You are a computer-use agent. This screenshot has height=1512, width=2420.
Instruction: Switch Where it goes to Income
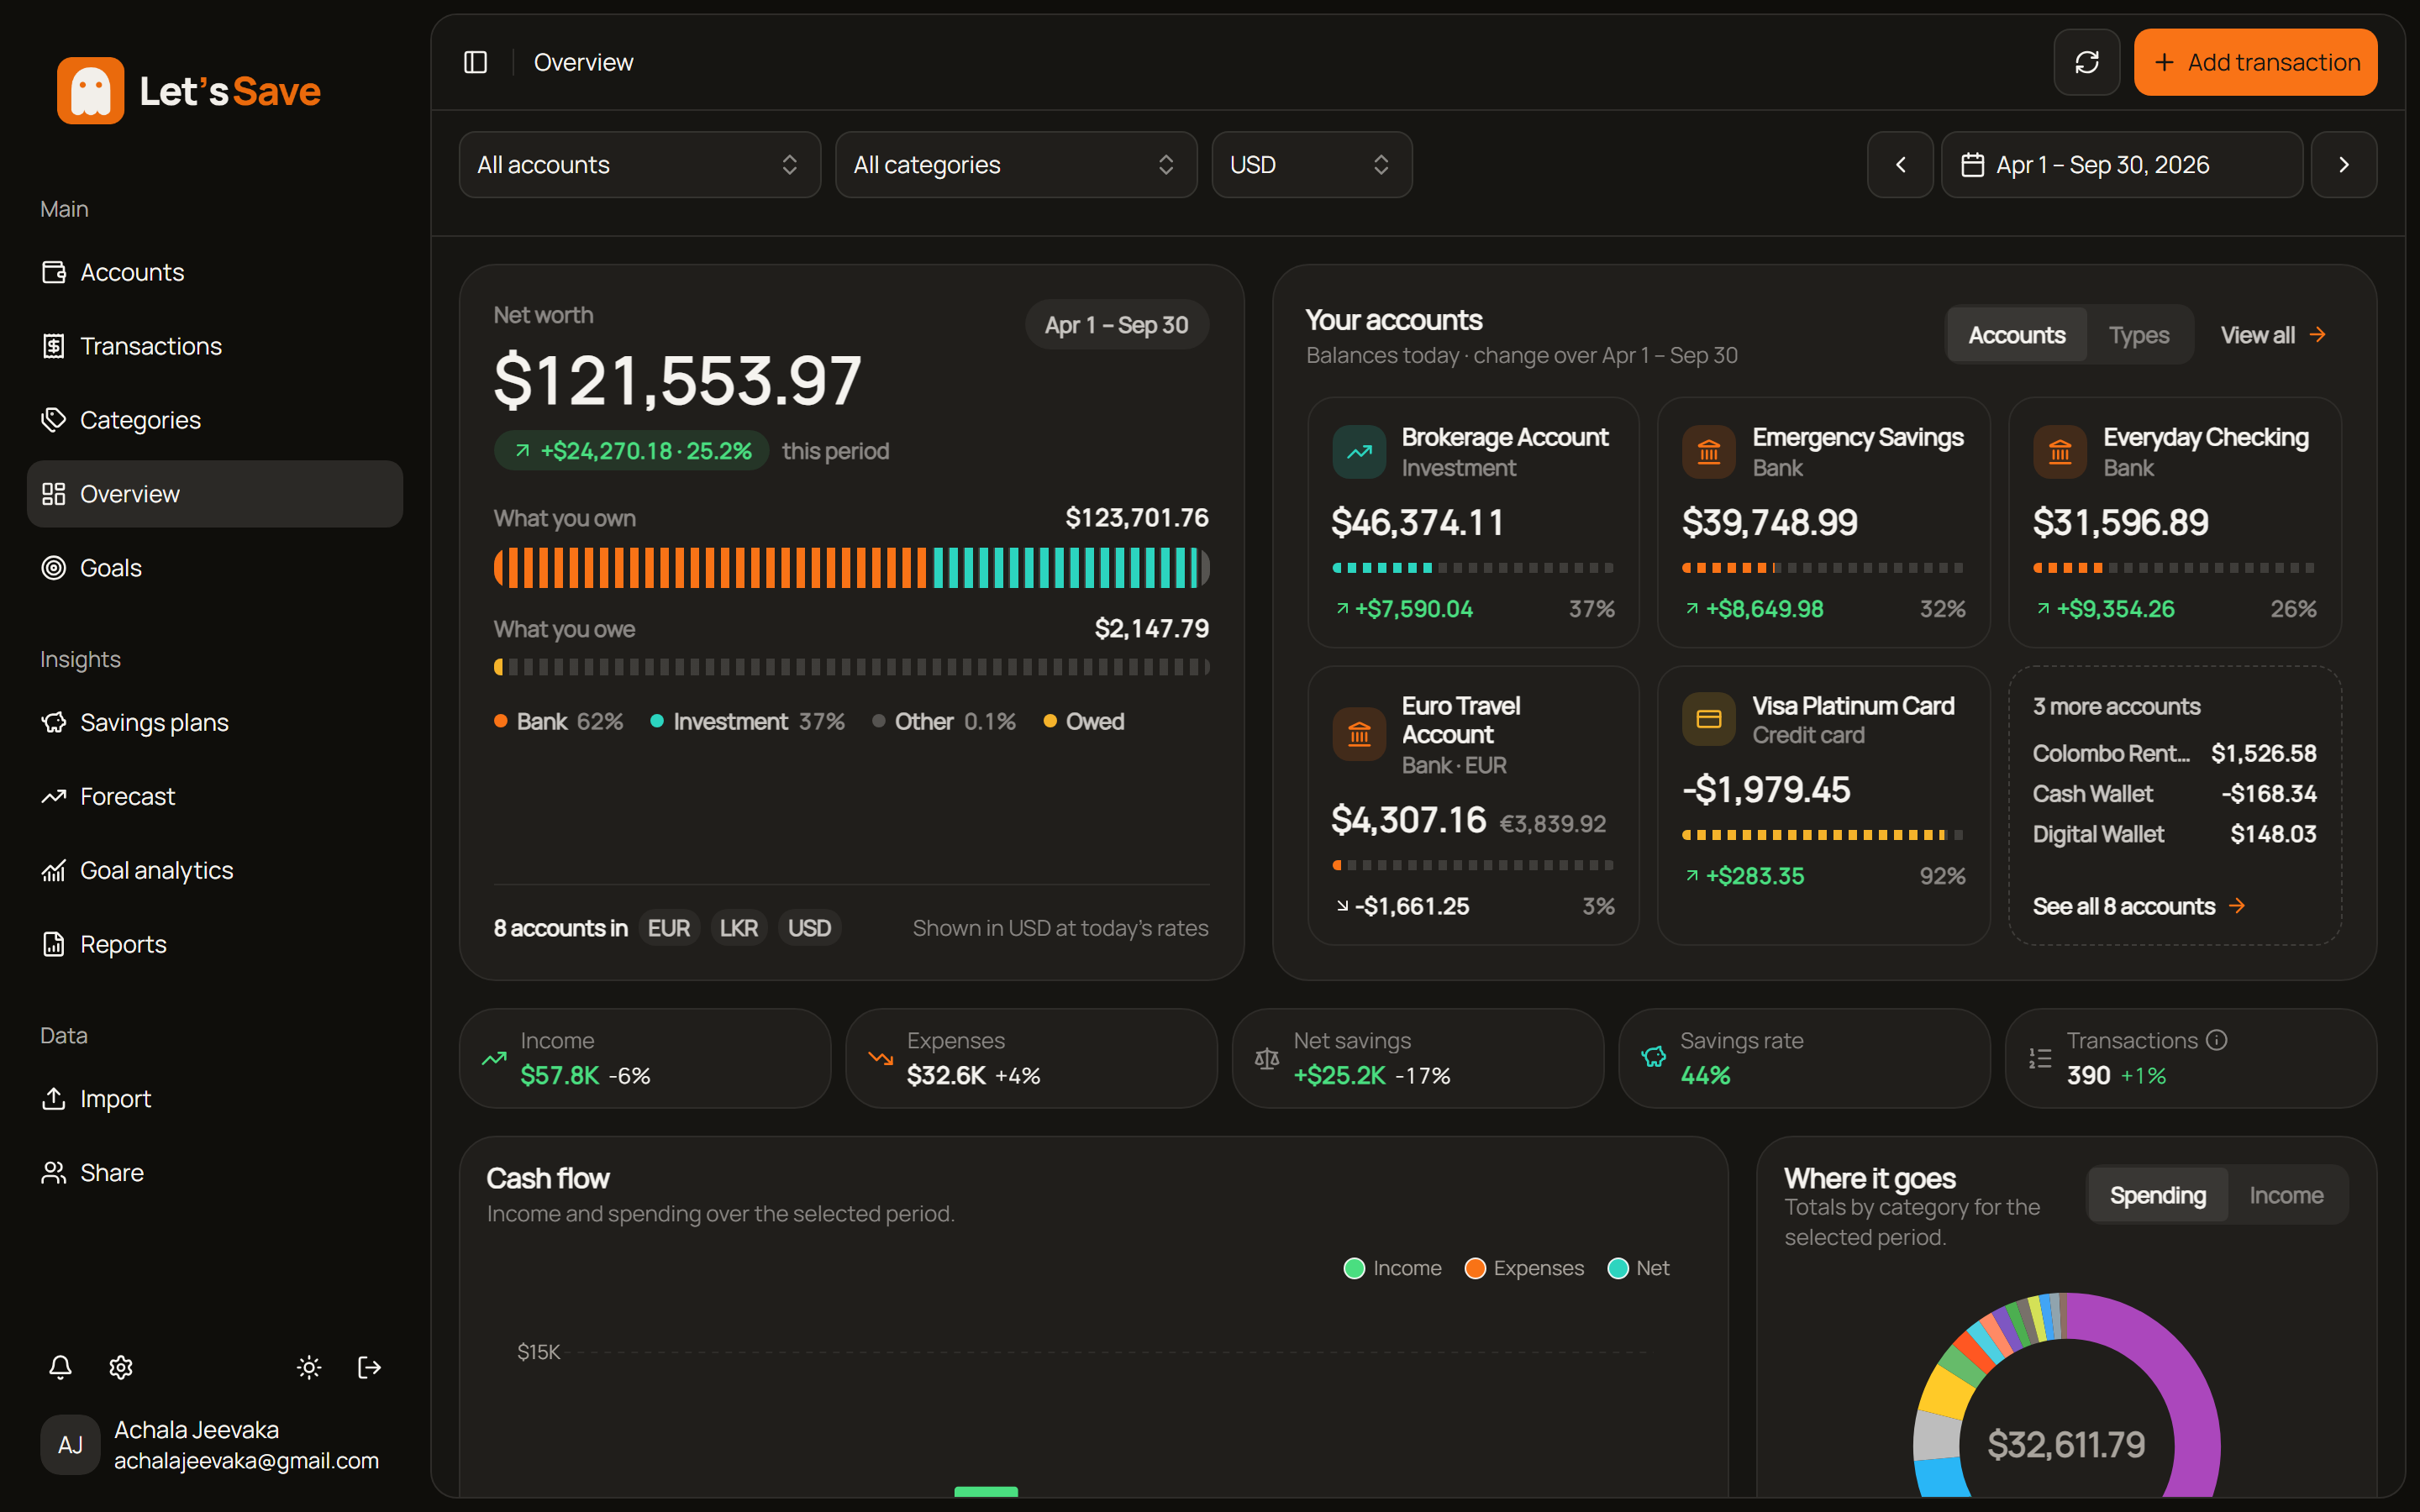click(2286, 1195)
